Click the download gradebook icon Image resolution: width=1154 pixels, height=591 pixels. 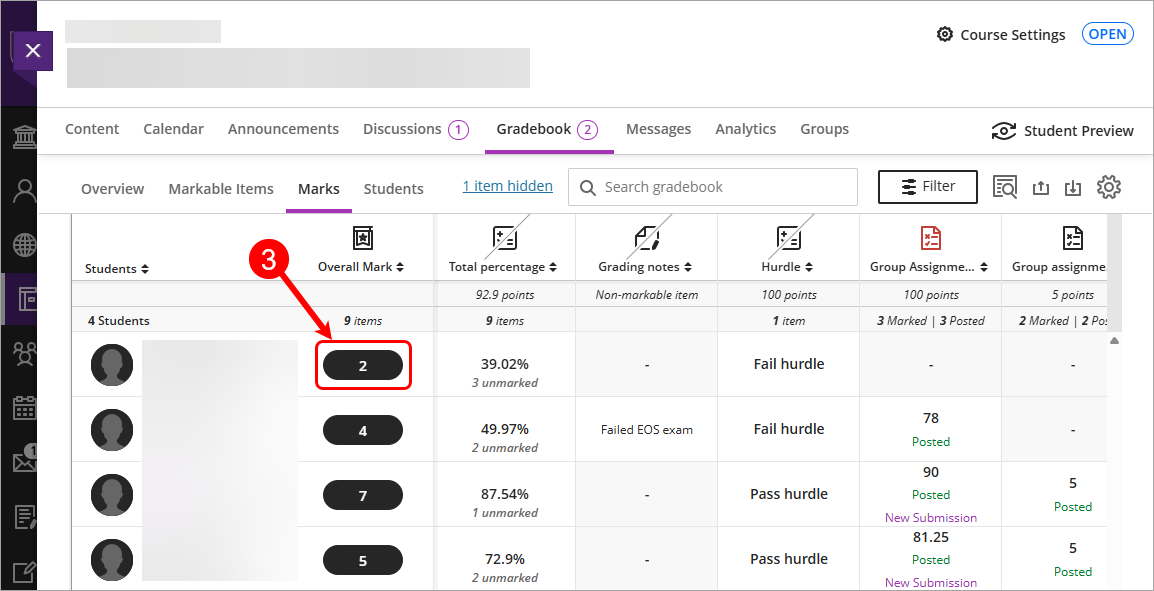point(1073,188)
